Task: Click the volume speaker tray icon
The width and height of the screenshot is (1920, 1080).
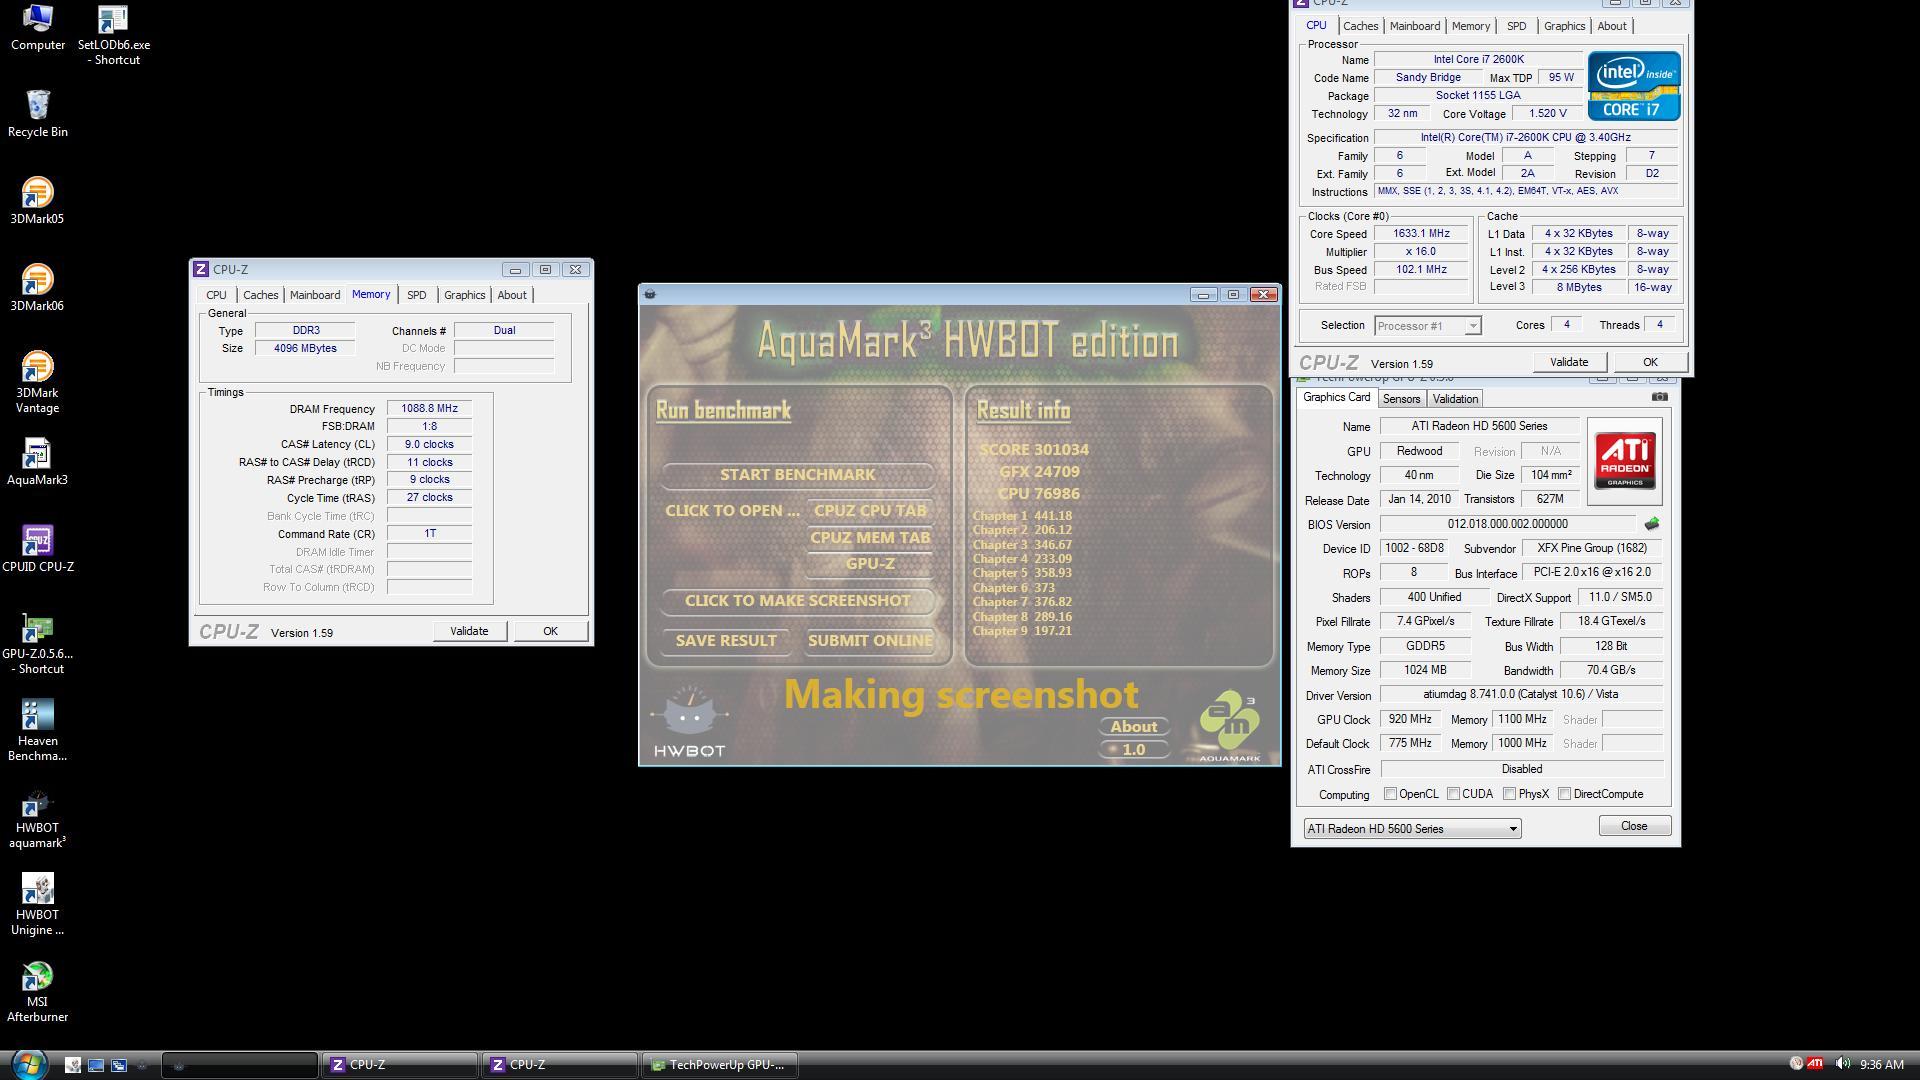Action: (1841, 1064)
